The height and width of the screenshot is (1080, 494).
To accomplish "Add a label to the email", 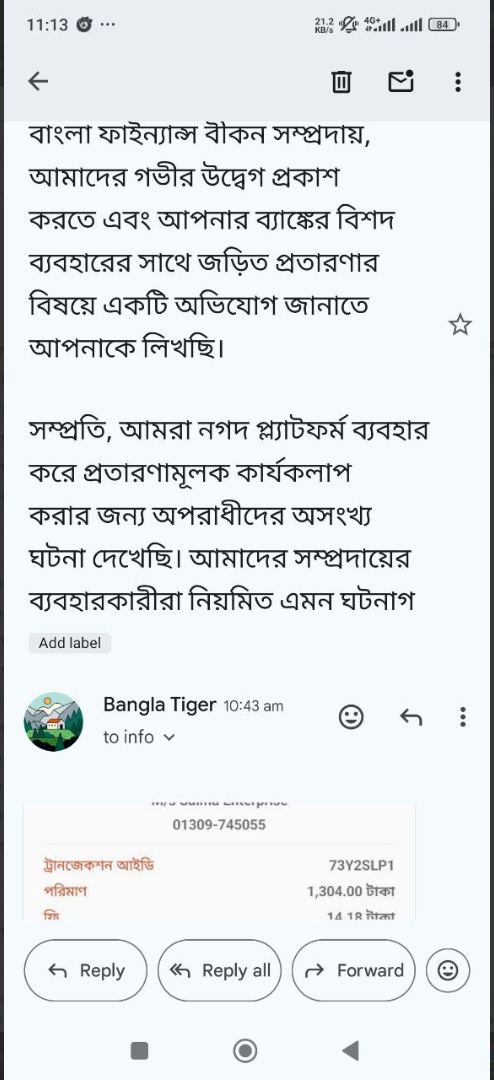I will point(70,643).
